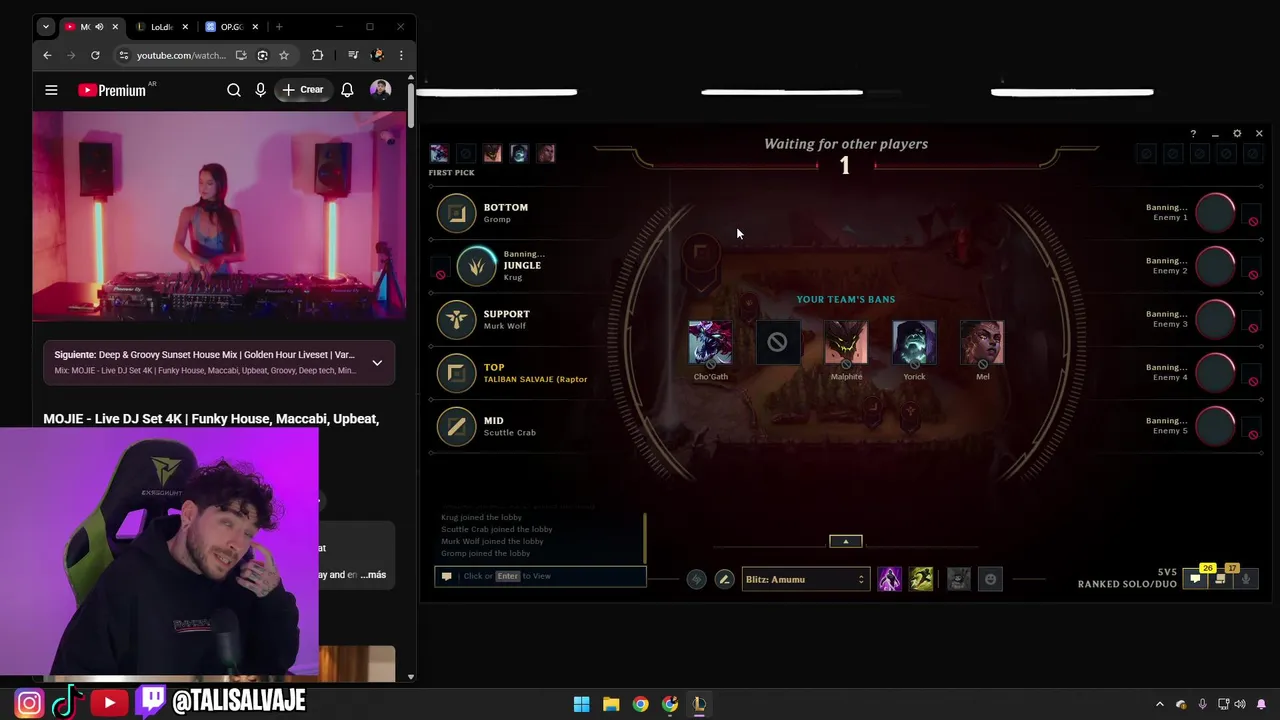Viewport: 1280px width, 720px height.
Task: Start YouTube voice search microphone
Action: pyautogui.click(x=261, y=90)
